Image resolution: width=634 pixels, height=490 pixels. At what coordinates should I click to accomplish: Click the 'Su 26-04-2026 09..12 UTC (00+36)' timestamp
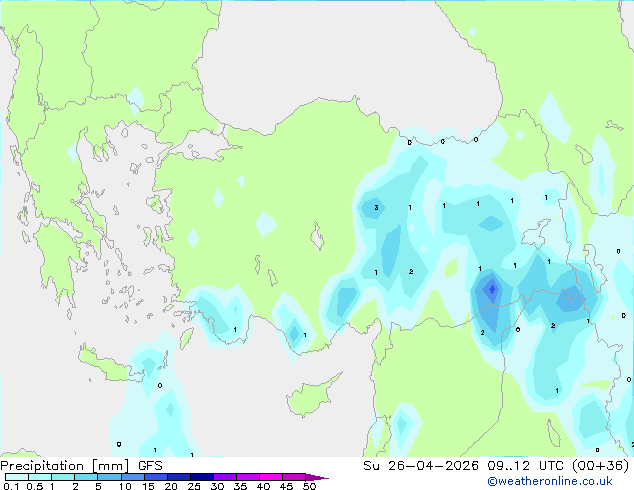pyautogui.click(x=496, y=466)
